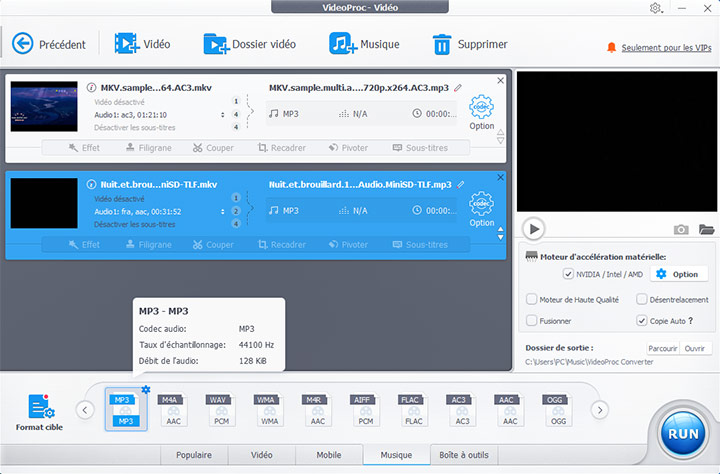
Task: Follow Seulement pour les VIPs link
Action: click(666, 48)
